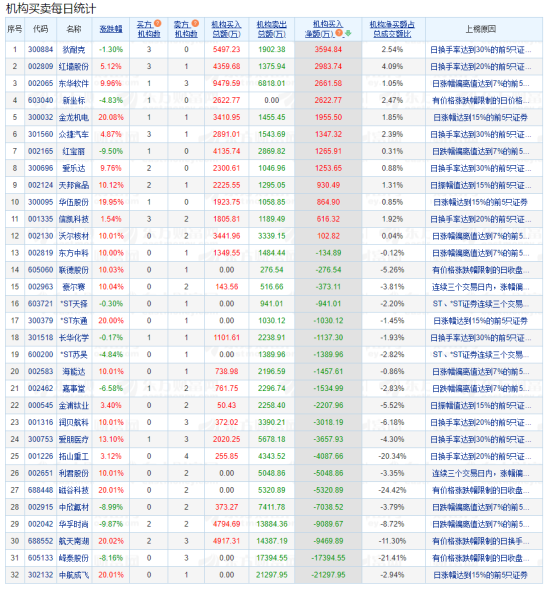
Task: Open stock code 688552 link
Action: (41, 541)
